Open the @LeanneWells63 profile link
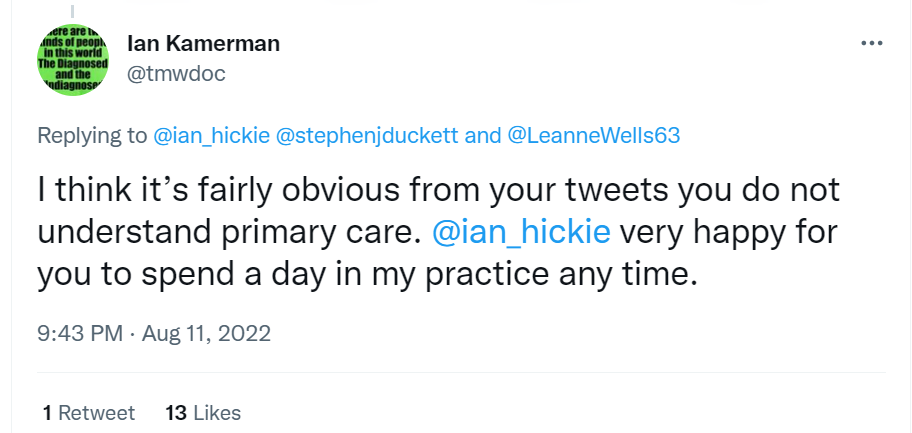 point(594,136)
